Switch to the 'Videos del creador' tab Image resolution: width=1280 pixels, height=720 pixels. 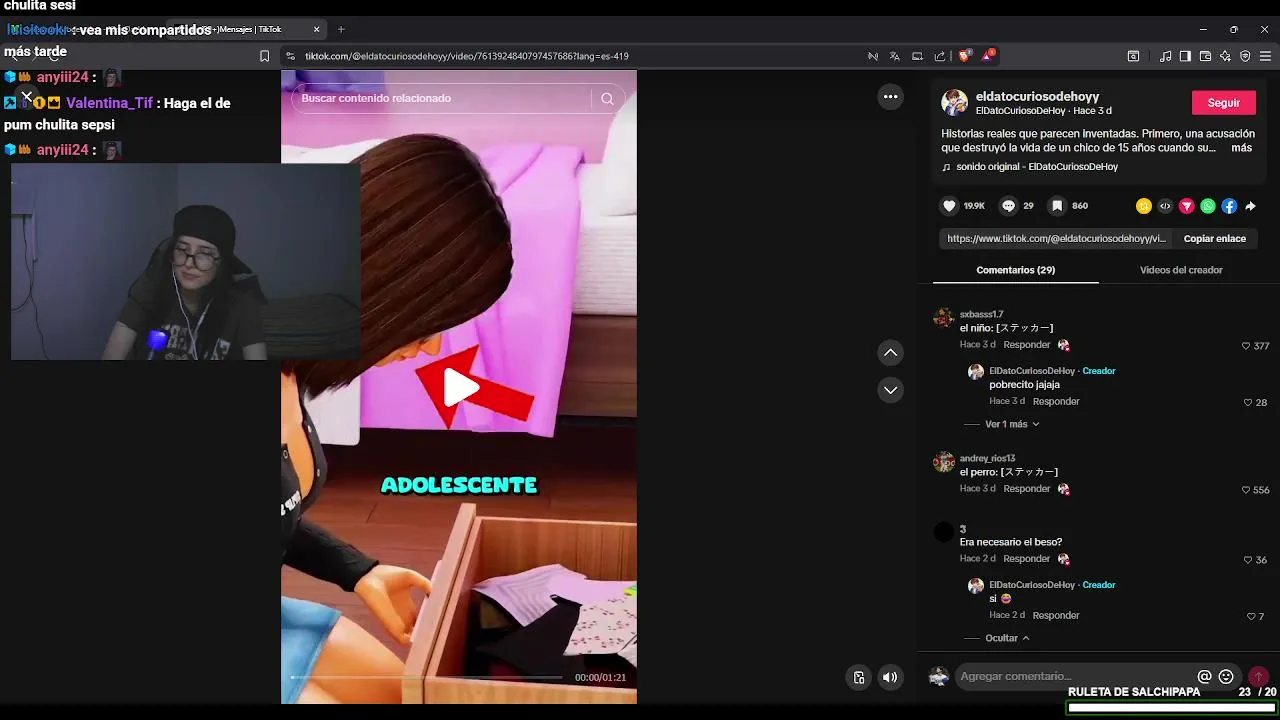1181,270
